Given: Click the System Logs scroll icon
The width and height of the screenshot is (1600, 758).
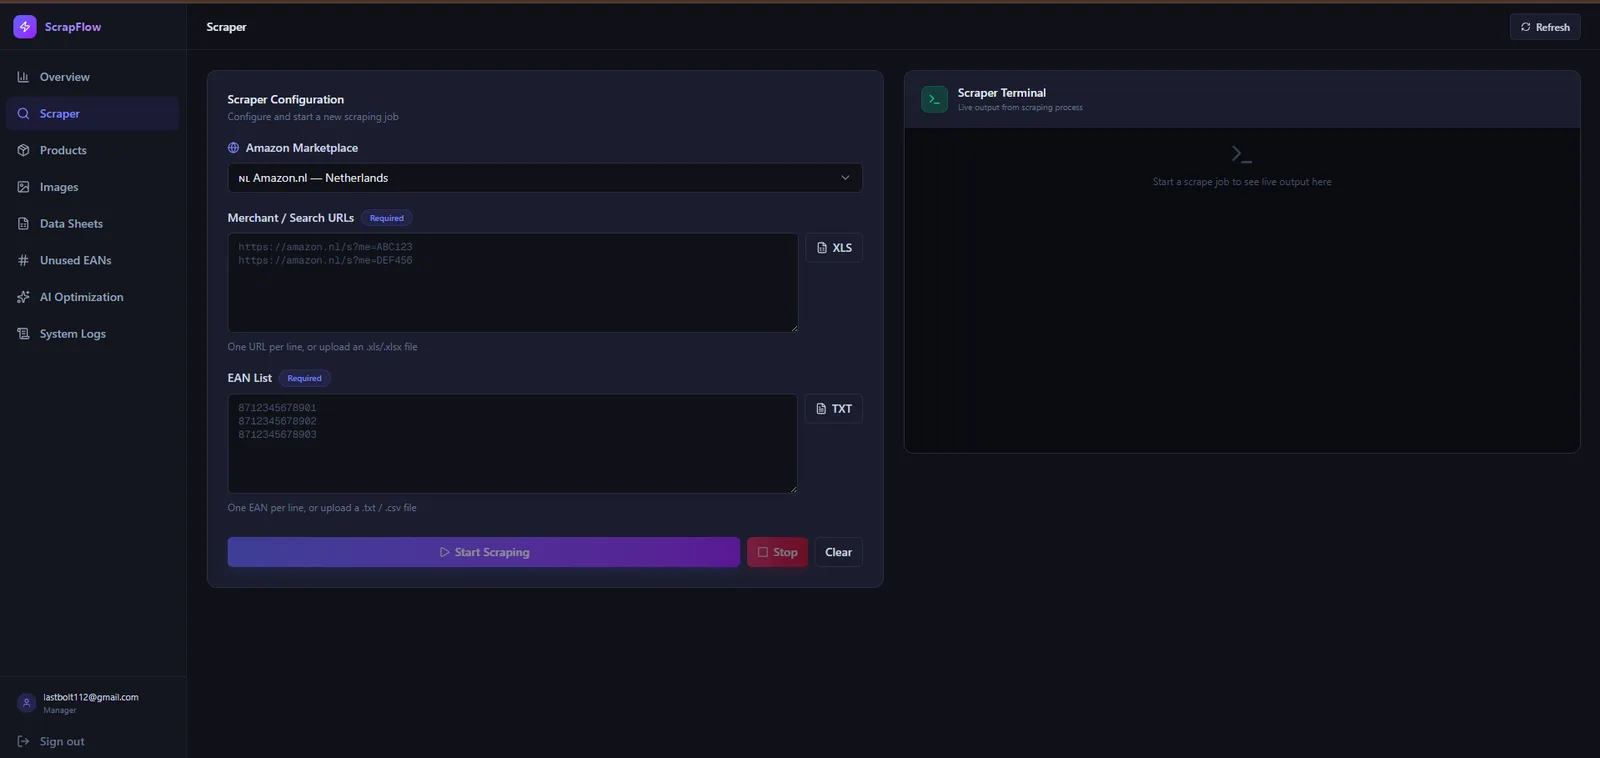Looking at the screenshot, I should coord(23,334).
